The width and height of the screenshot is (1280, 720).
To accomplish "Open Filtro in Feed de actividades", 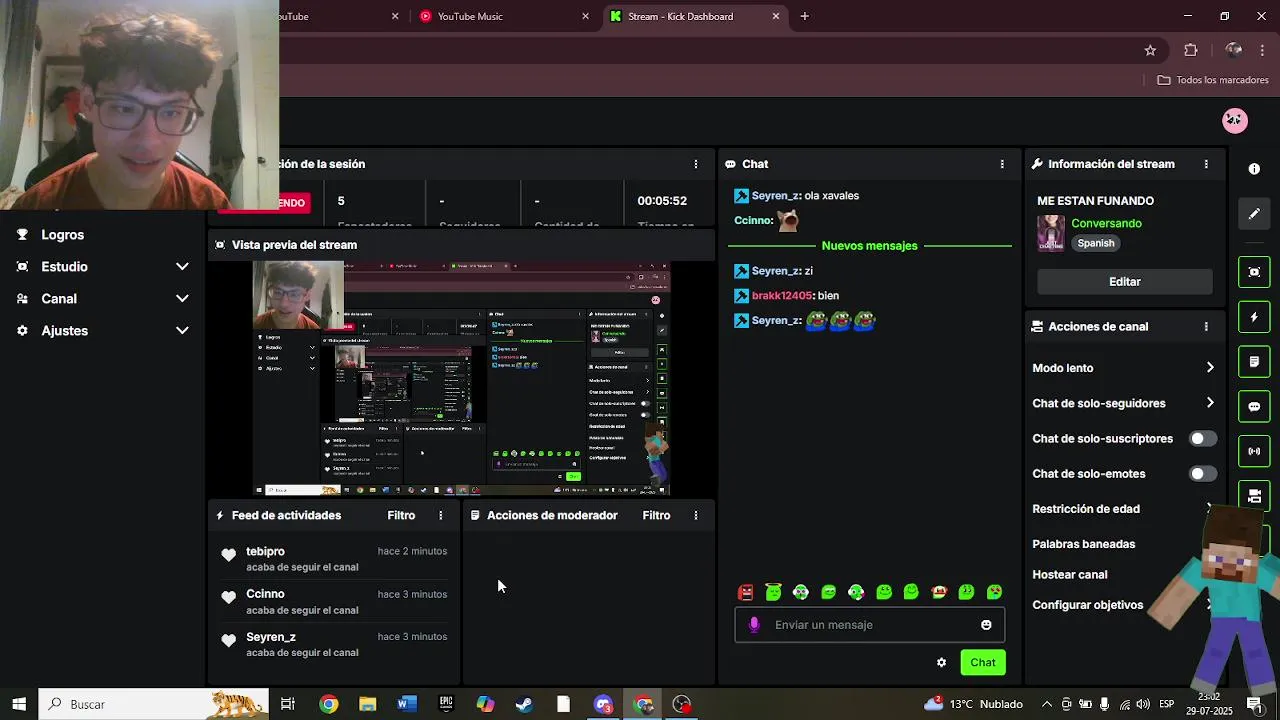I will [401, 515].
